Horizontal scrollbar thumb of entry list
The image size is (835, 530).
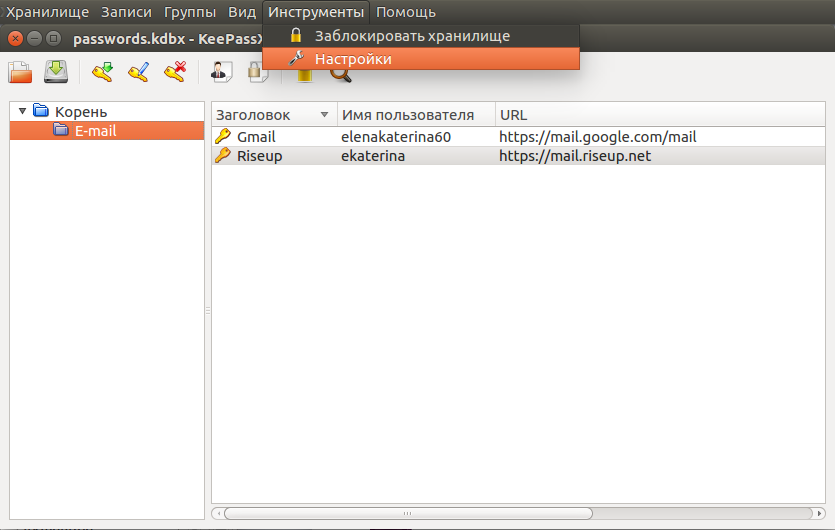[x=408, y=513]
